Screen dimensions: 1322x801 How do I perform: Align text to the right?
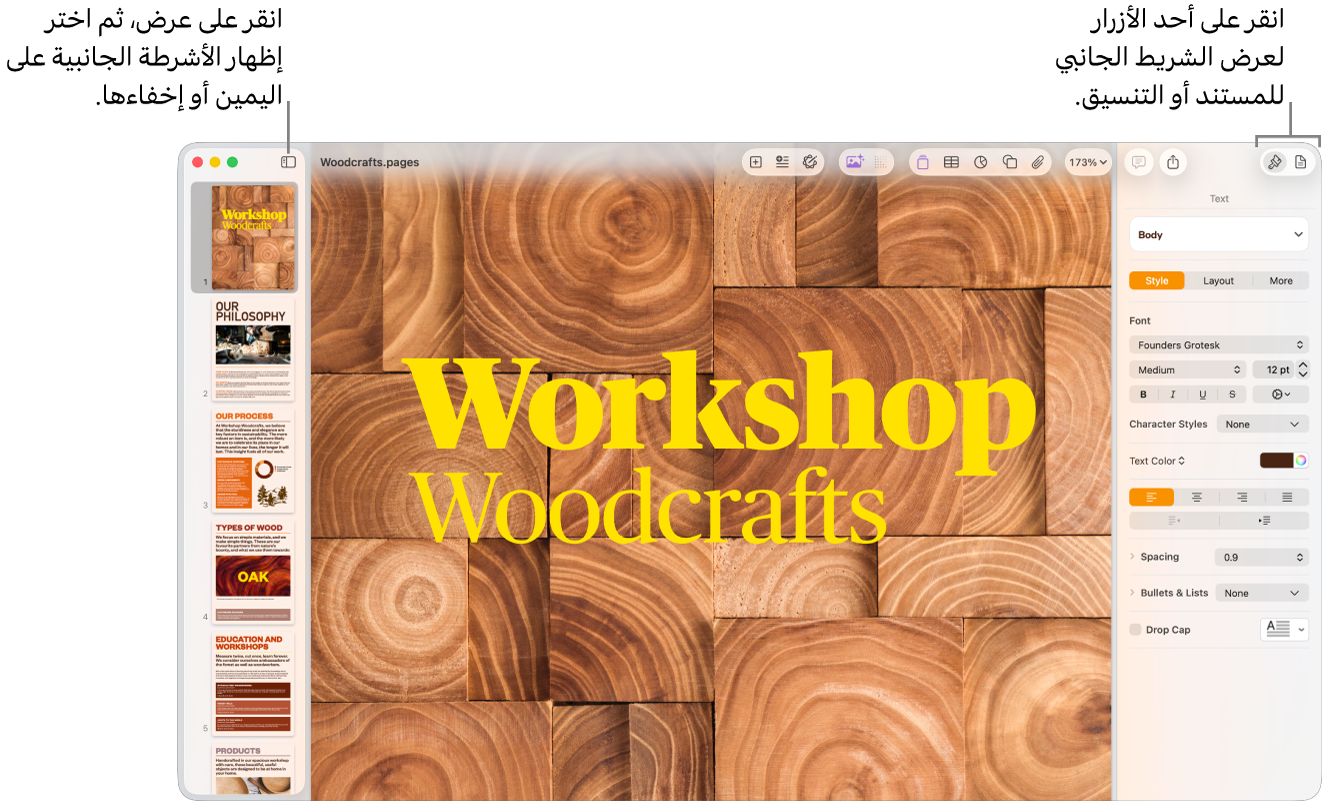1242,497
